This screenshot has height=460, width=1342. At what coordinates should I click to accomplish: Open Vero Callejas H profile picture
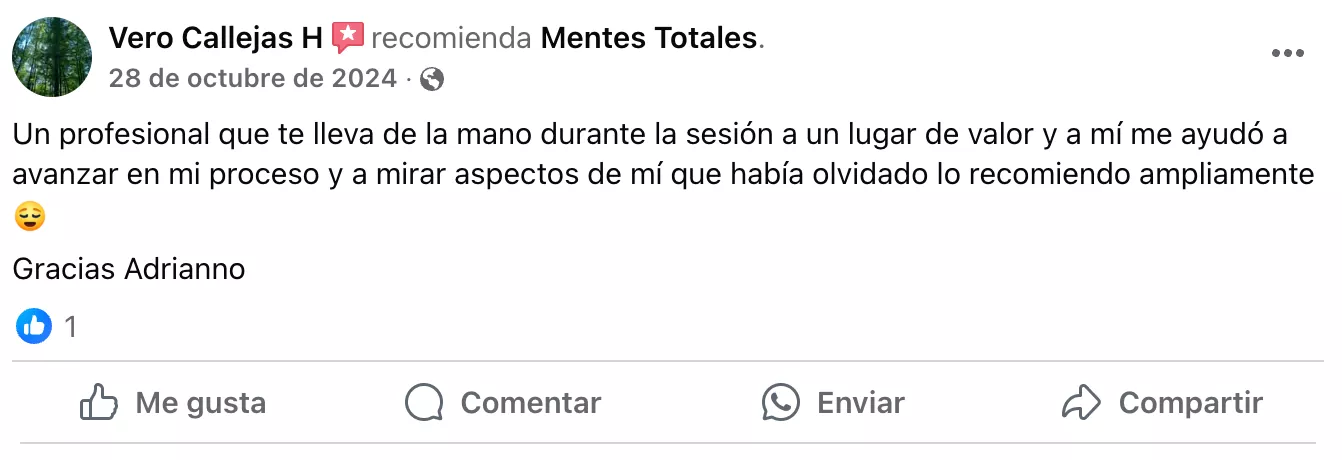52,57
